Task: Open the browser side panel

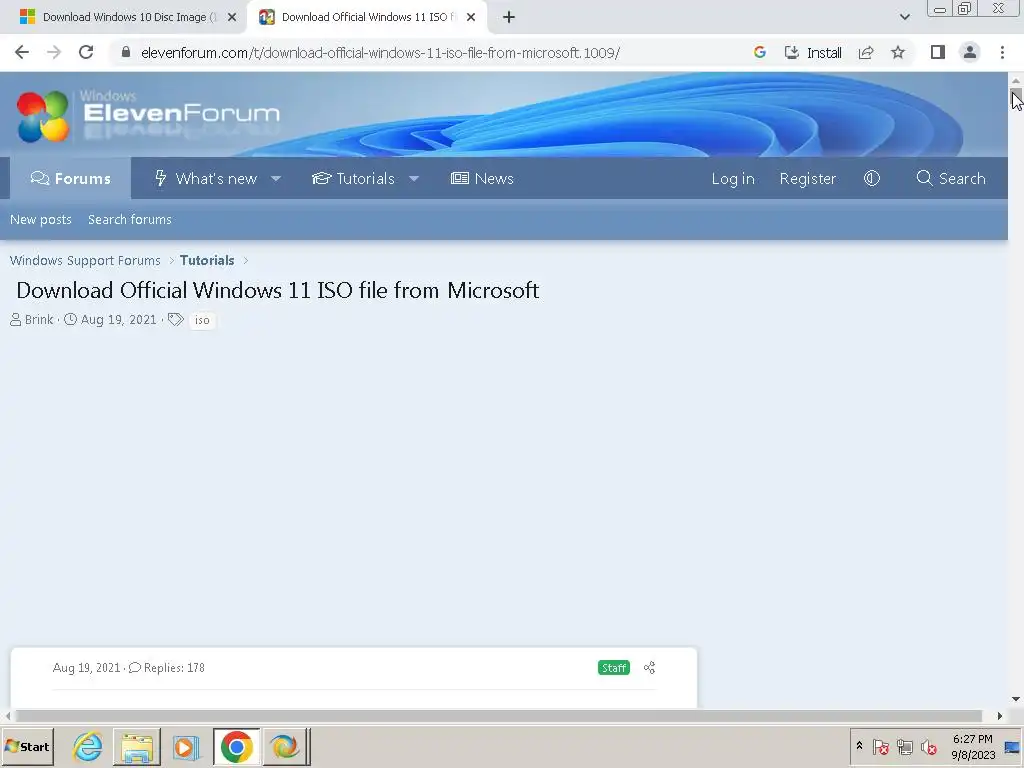Action: 938,52
